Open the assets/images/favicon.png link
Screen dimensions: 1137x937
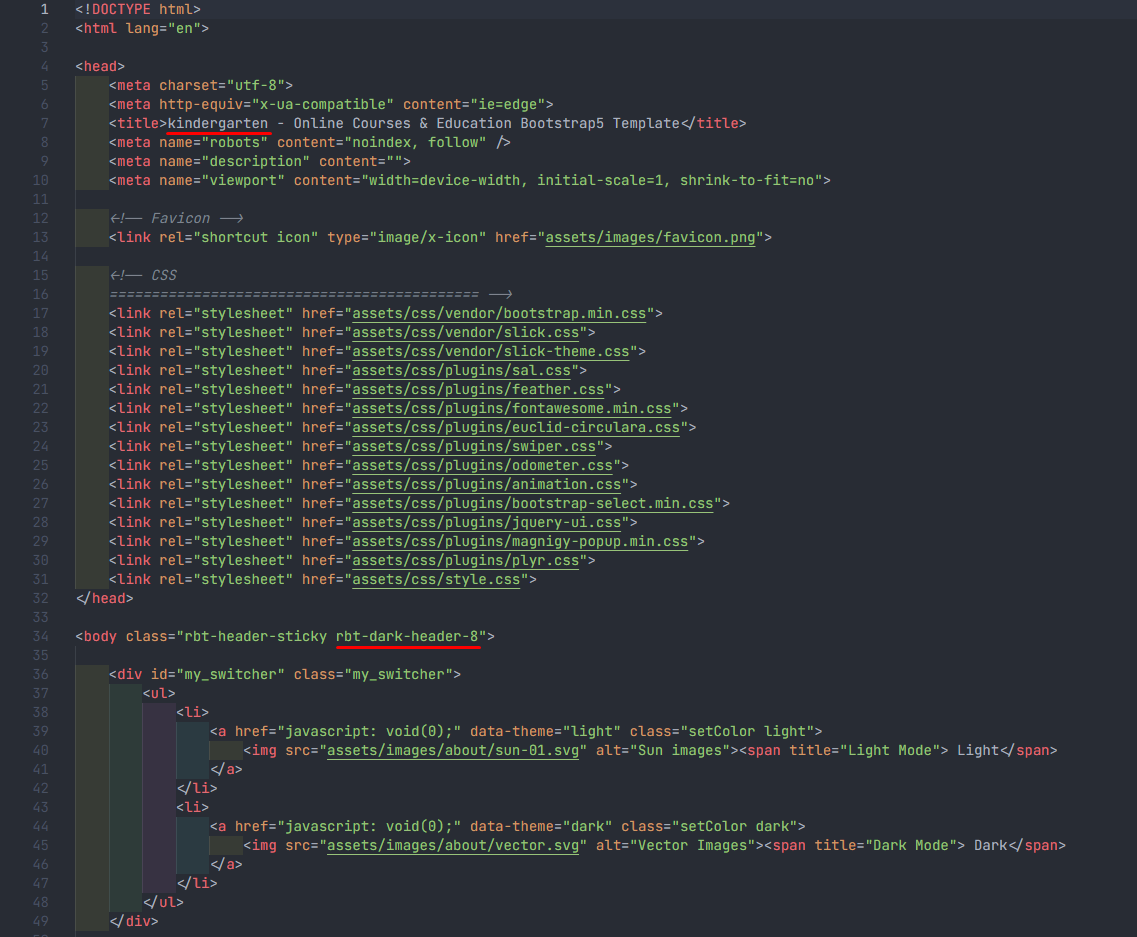click(654, 237)
